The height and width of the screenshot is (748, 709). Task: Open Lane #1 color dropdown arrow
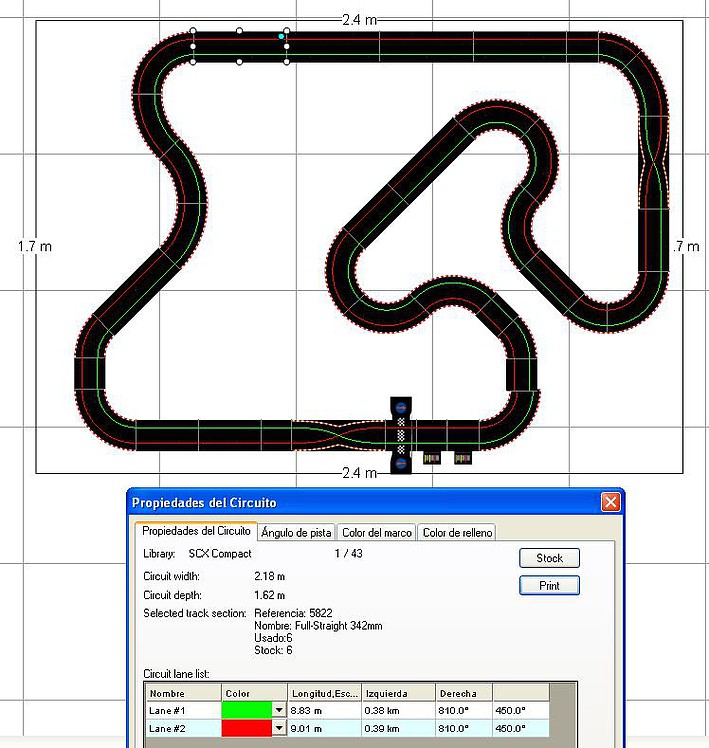279,710
